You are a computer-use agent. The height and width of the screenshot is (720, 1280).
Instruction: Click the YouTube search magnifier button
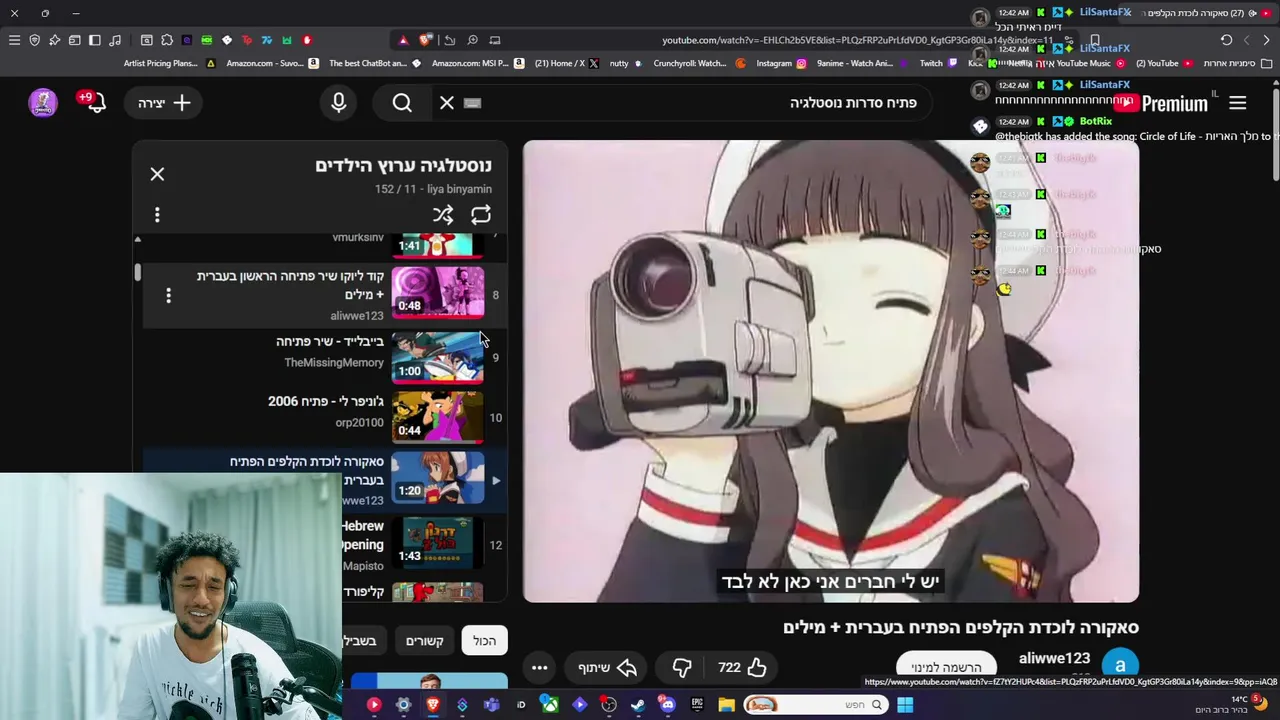[x=402, y=102]
